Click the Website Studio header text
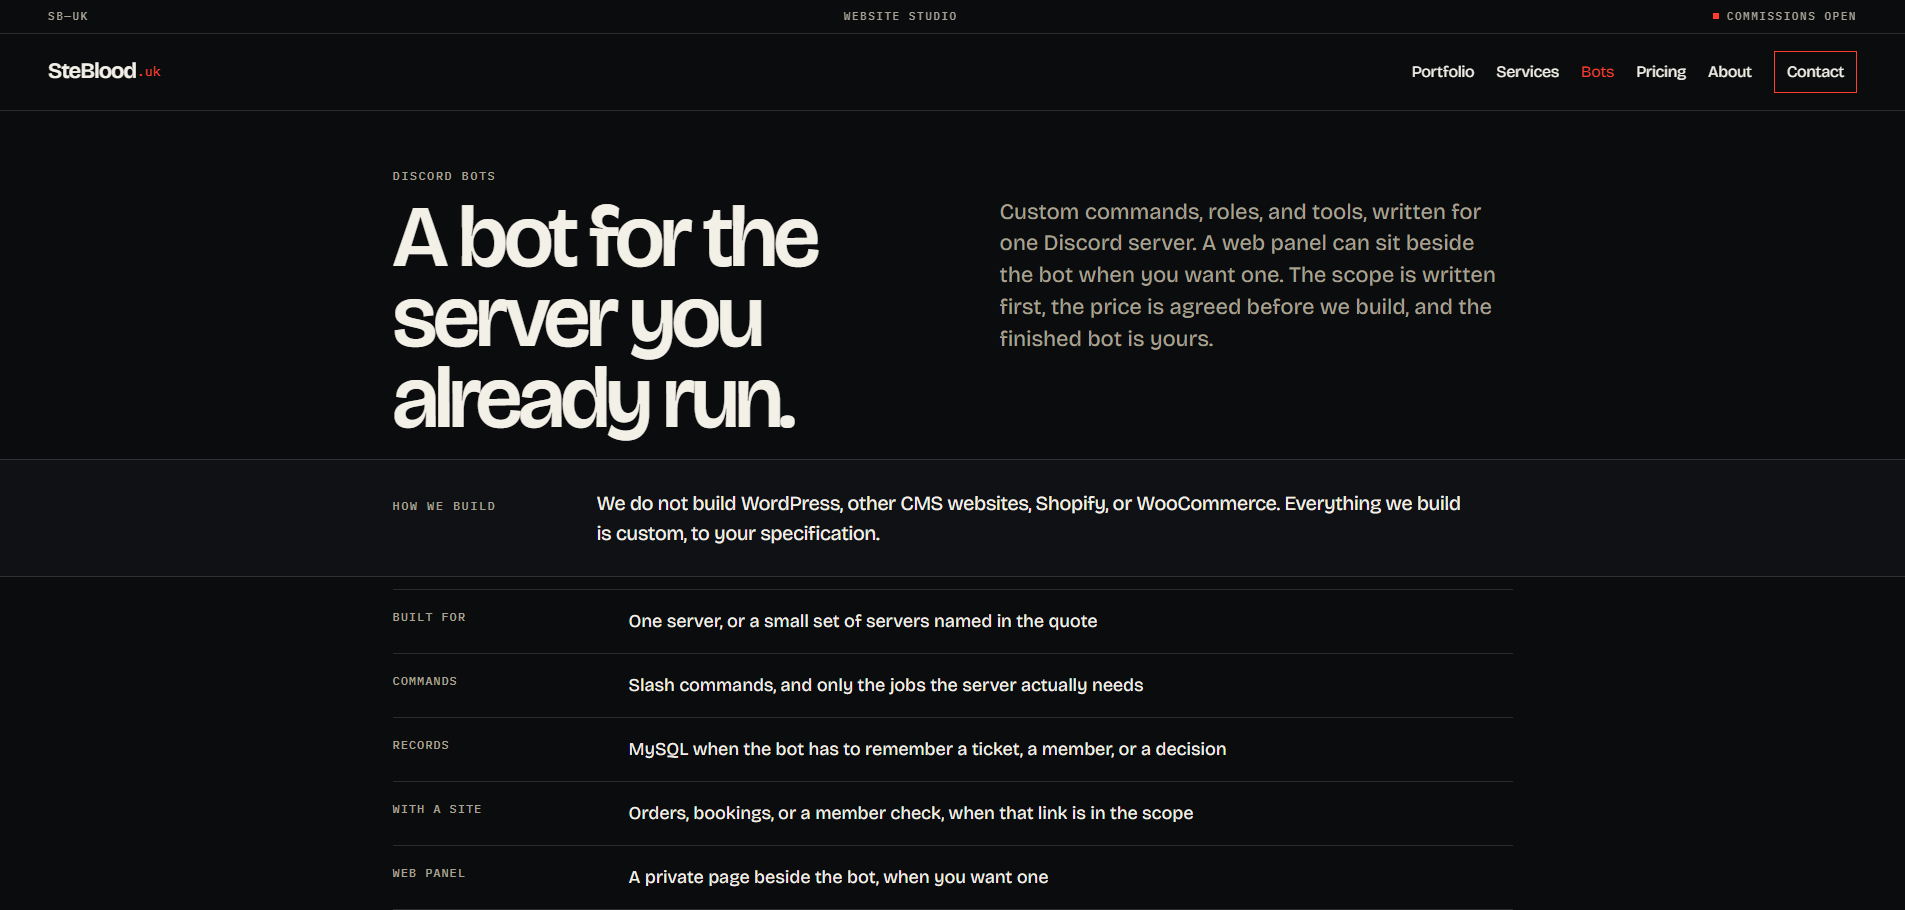 click(900, 16)
